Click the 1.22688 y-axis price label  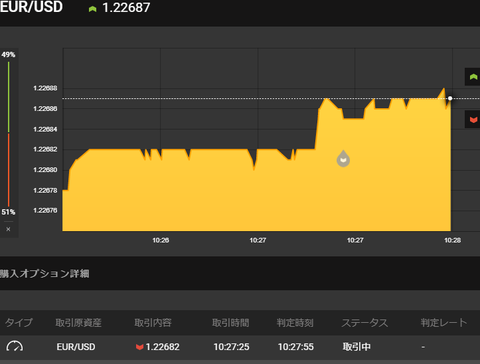[x=45, y=88]
